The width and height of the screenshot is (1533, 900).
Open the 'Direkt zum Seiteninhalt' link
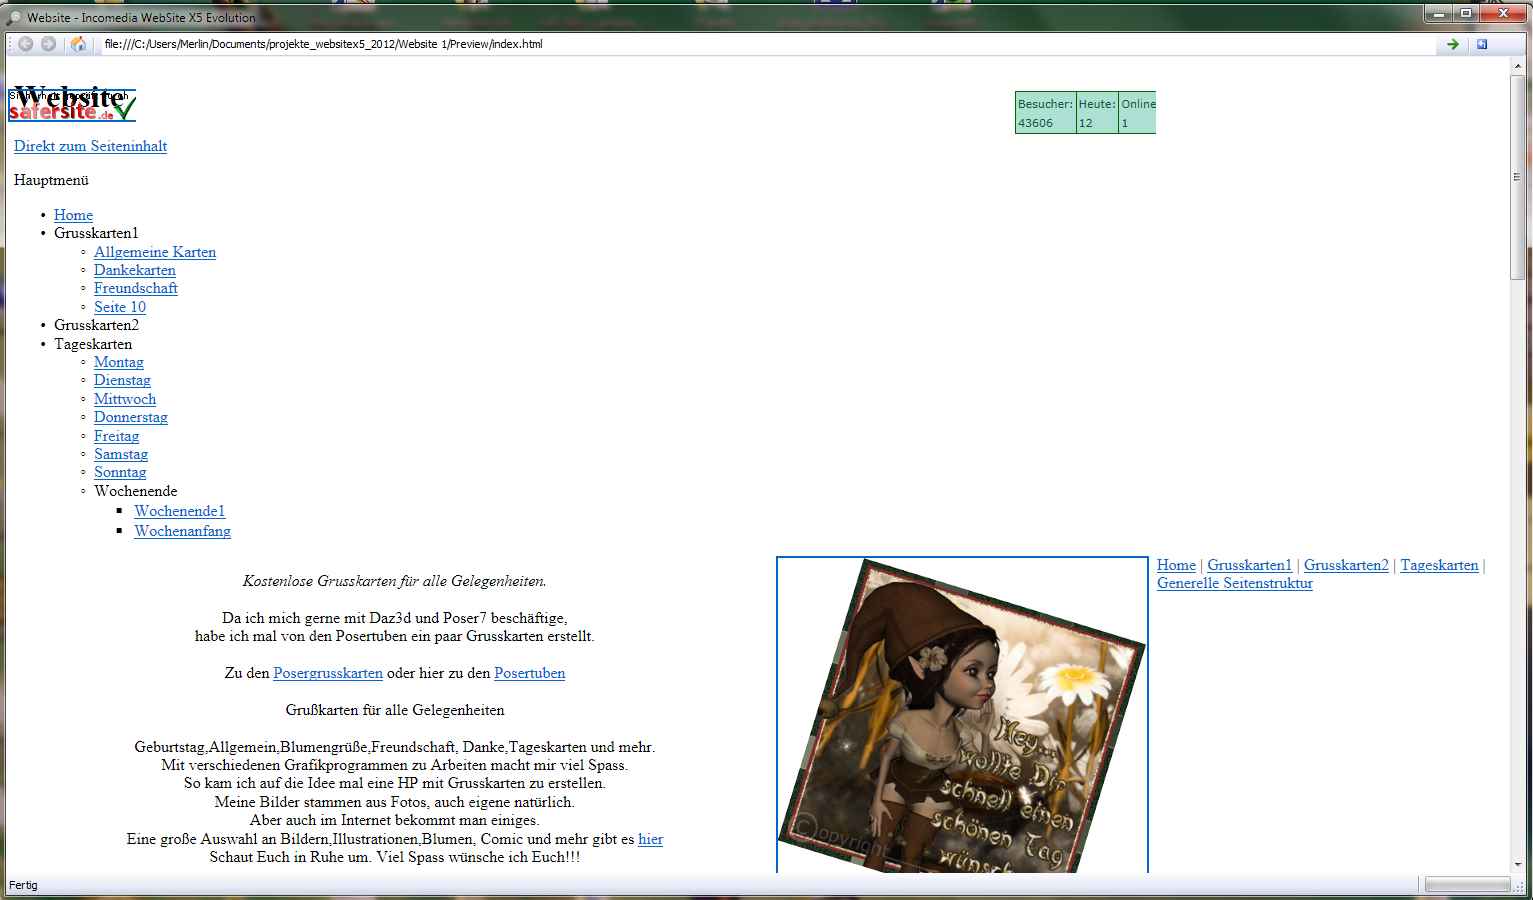90,146
